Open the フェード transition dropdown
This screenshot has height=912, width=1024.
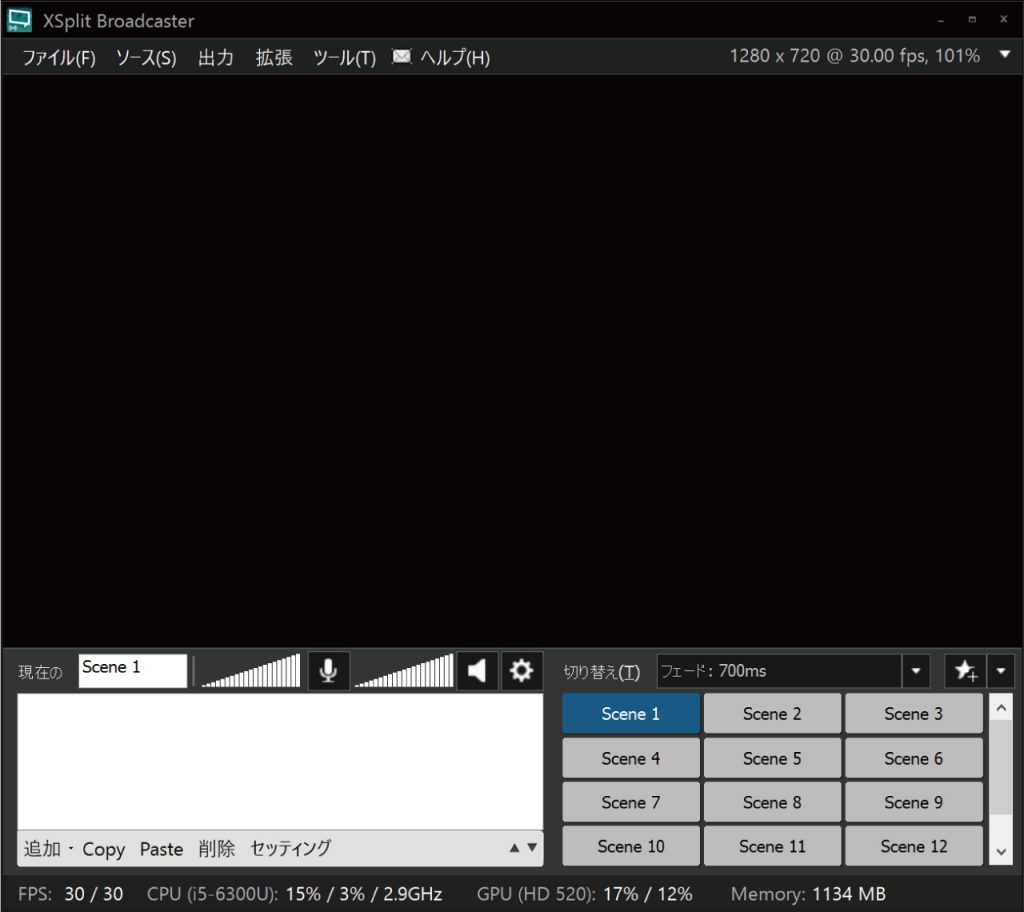click(914, 671)
